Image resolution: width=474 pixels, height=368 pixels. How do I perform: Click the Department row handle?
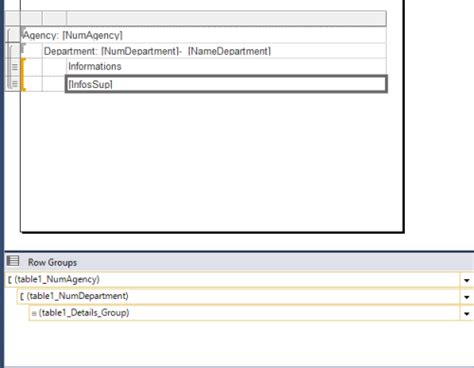point(13,51)
